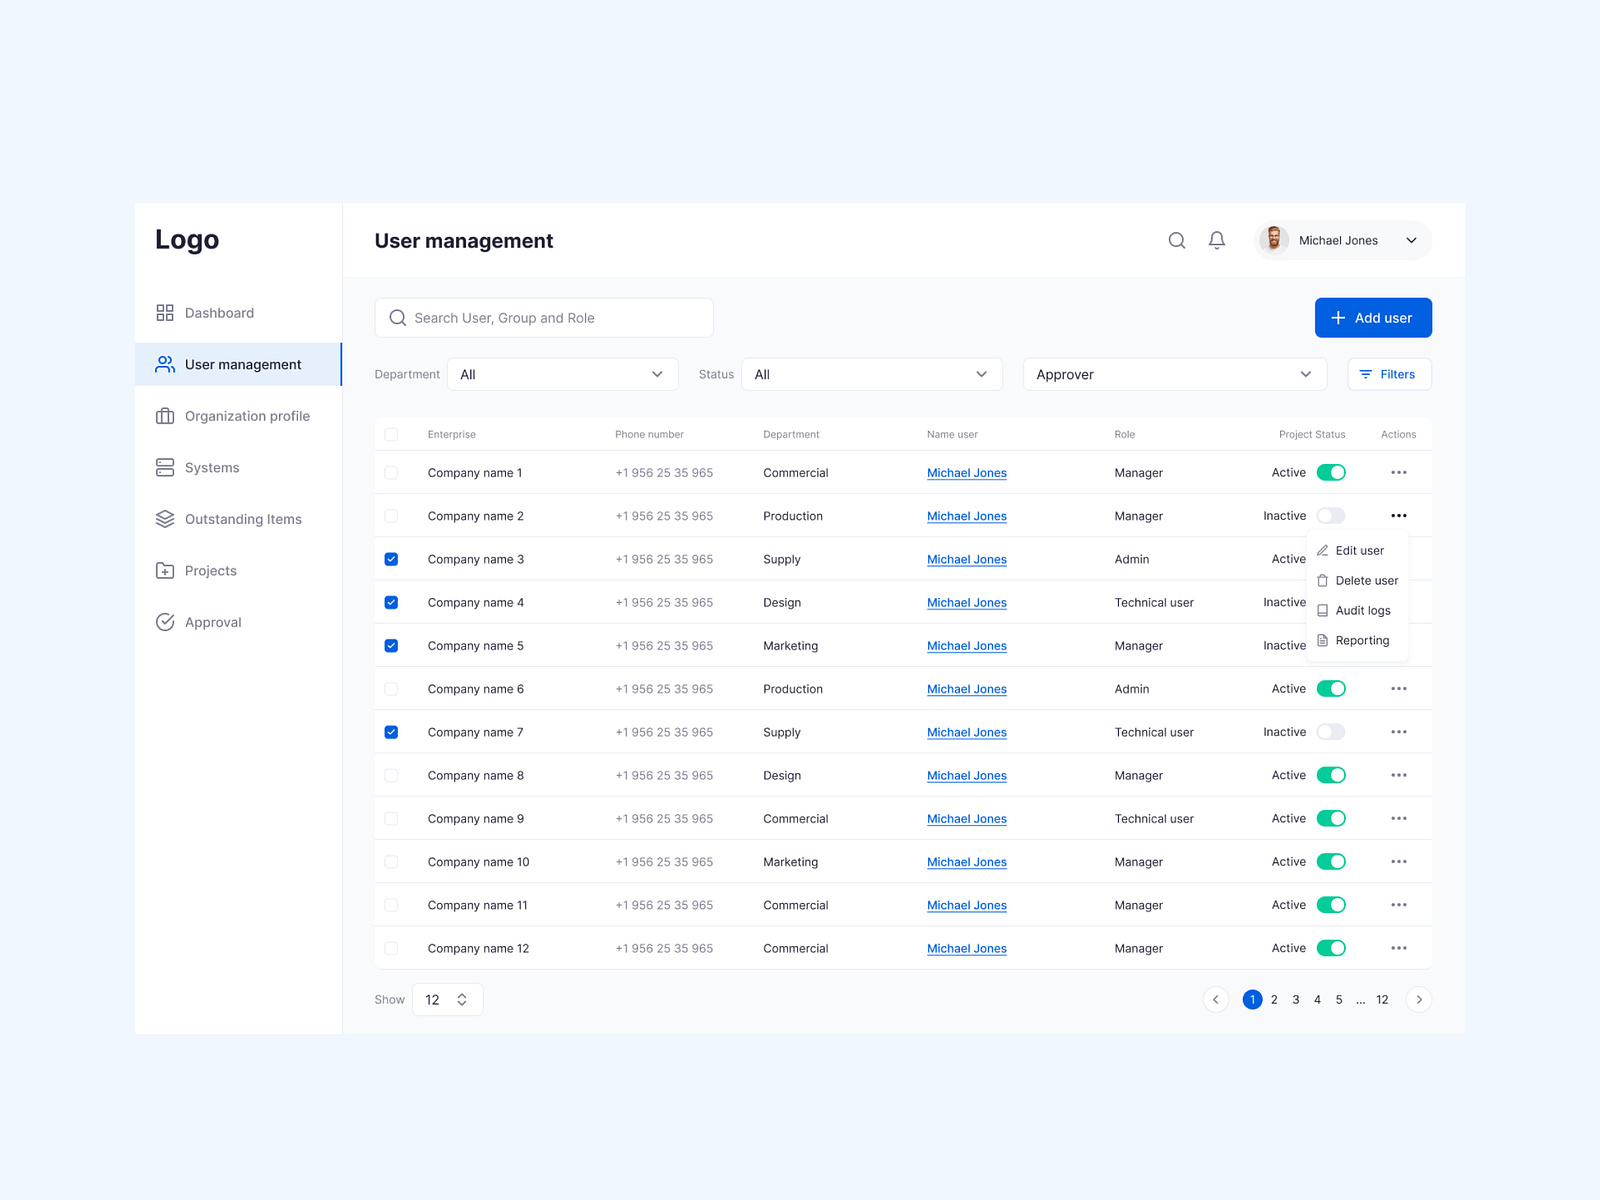Click the search magnifier icon in the header
This screenshot has height=1200, width=1600.
coord(1176,240)
